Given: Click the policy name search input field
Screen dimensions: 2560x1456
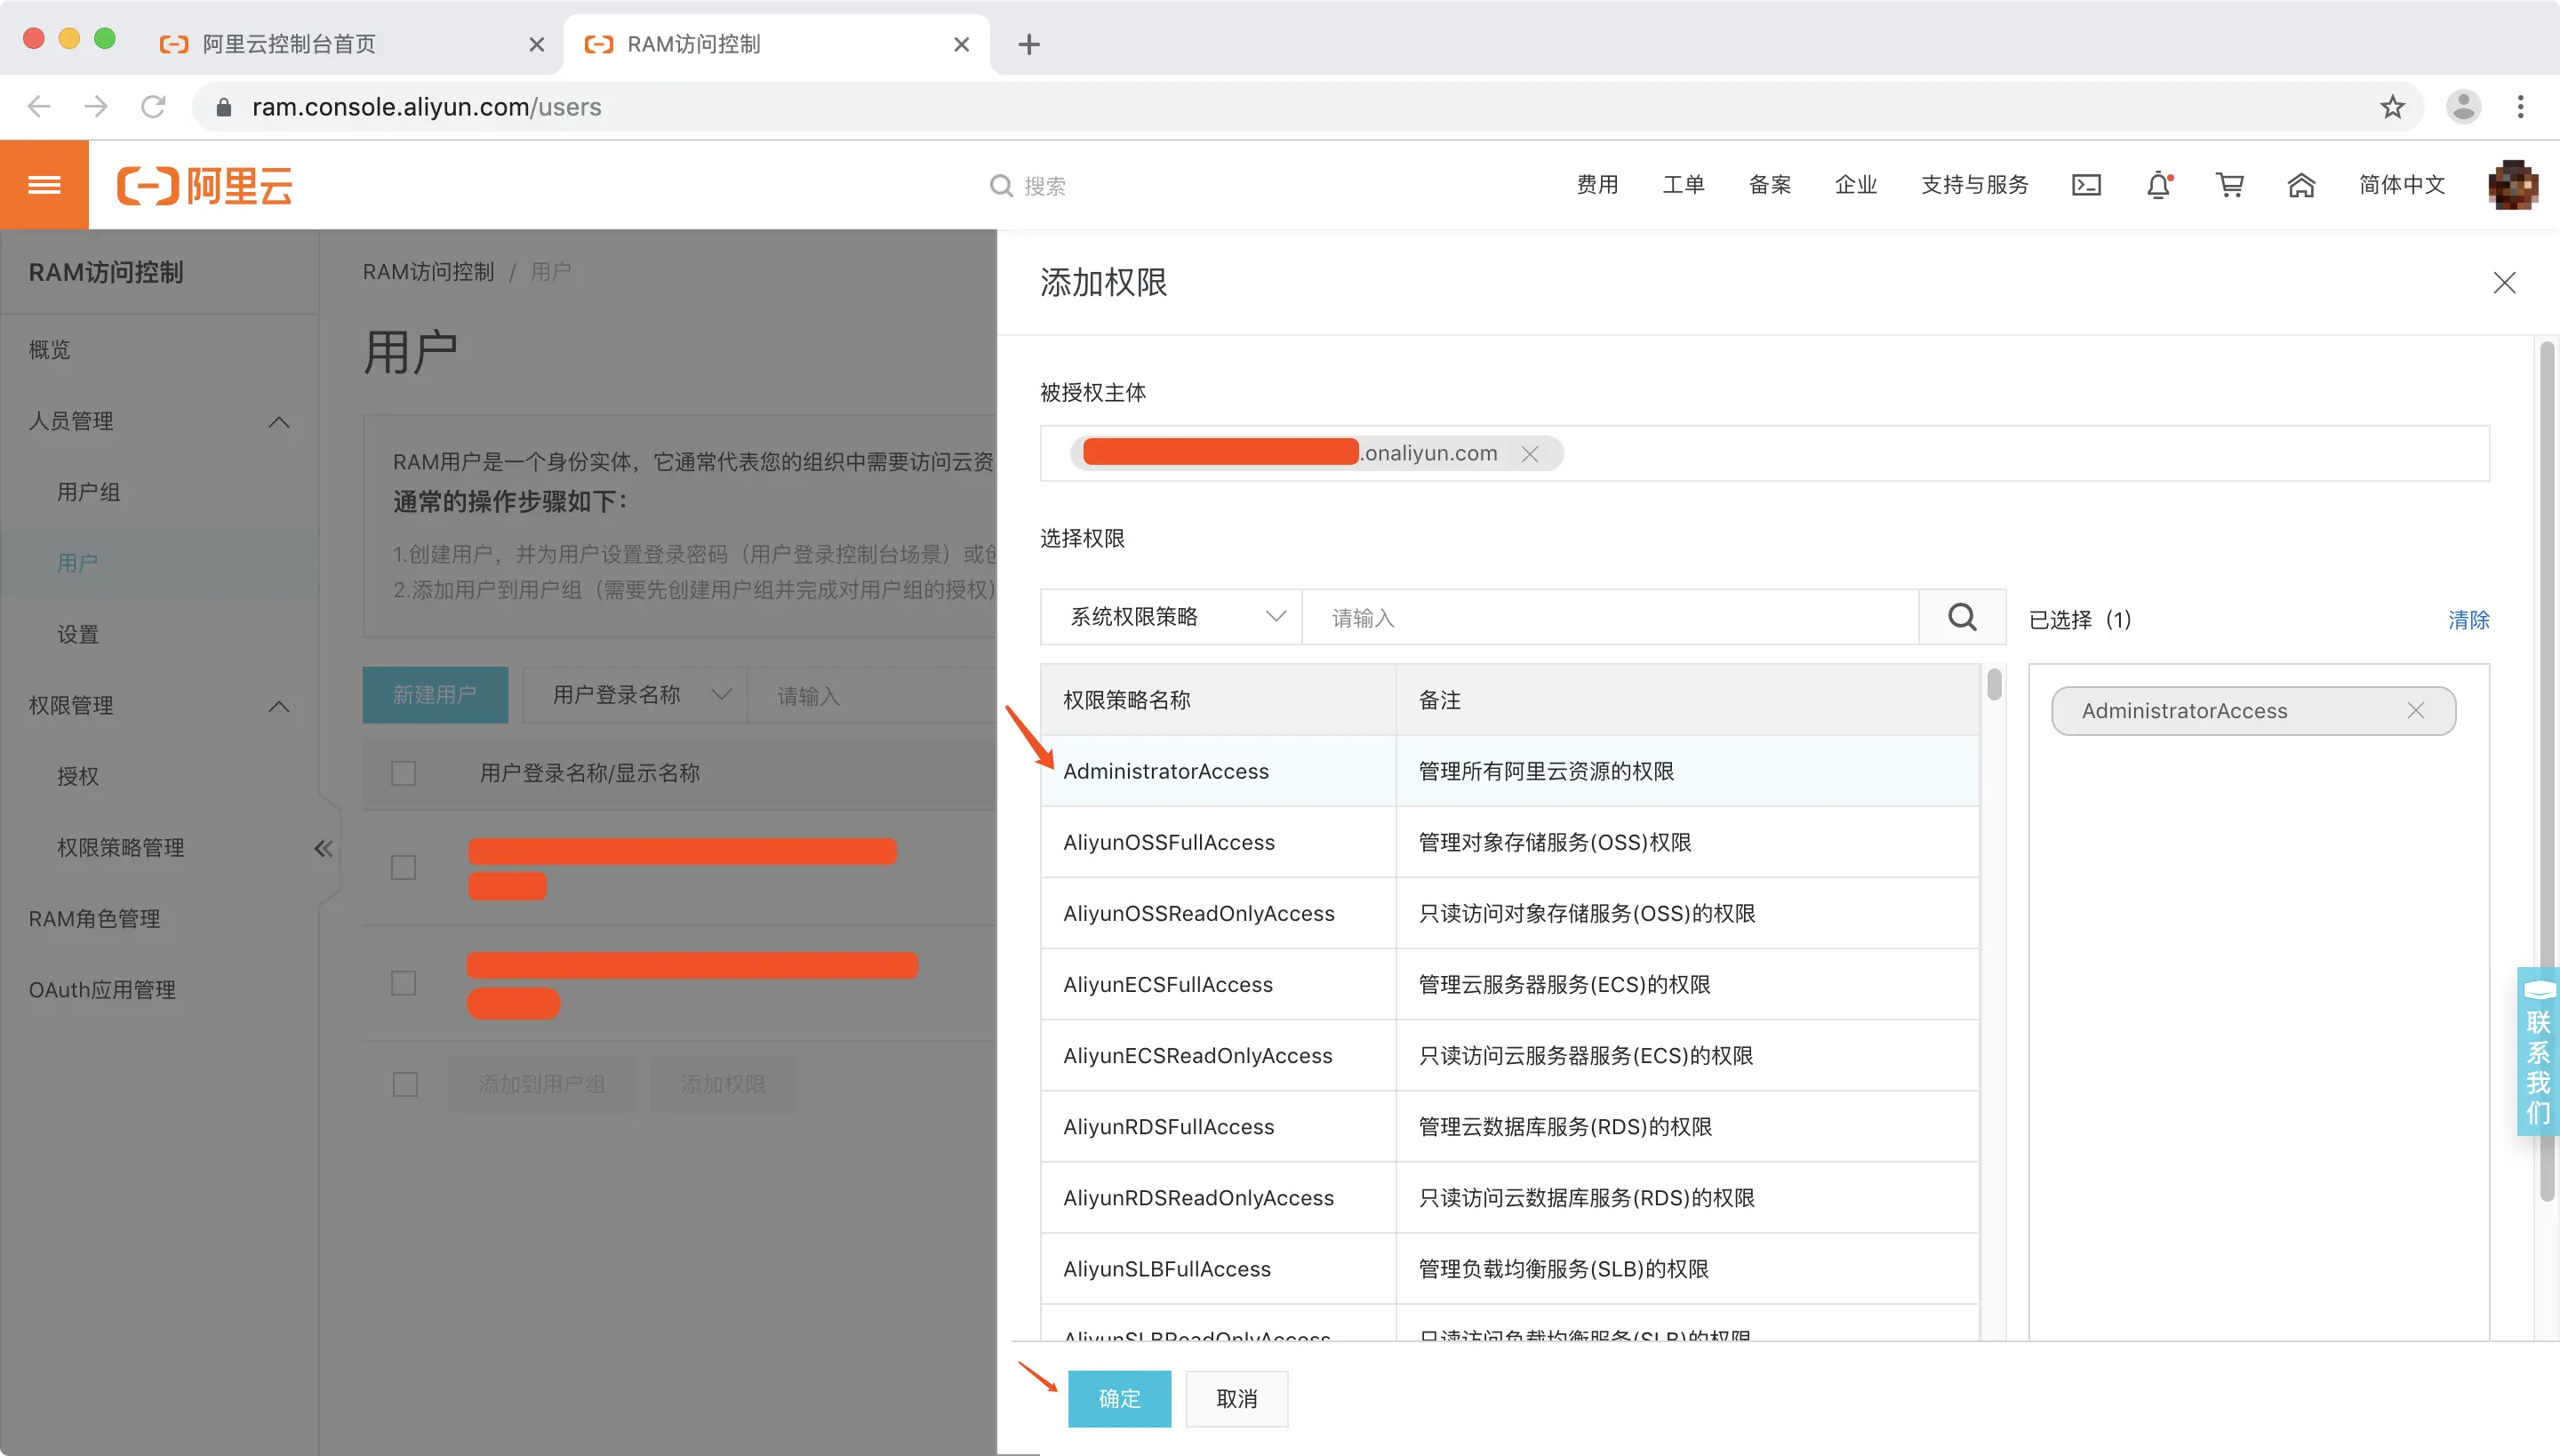Looking at the screenshot, I should (1610, 617).
